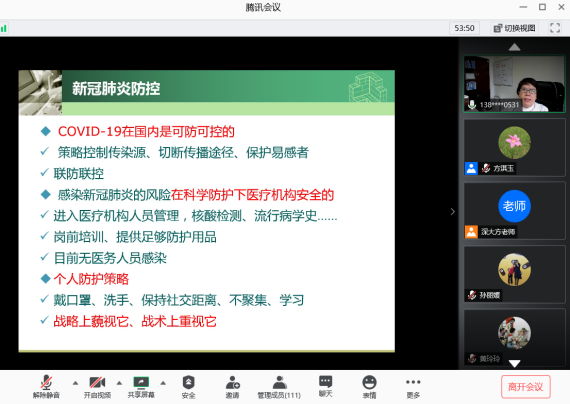
Task: Open the 更多 three-dot menu
Action: pyautogui.click(x=413, y=387)
